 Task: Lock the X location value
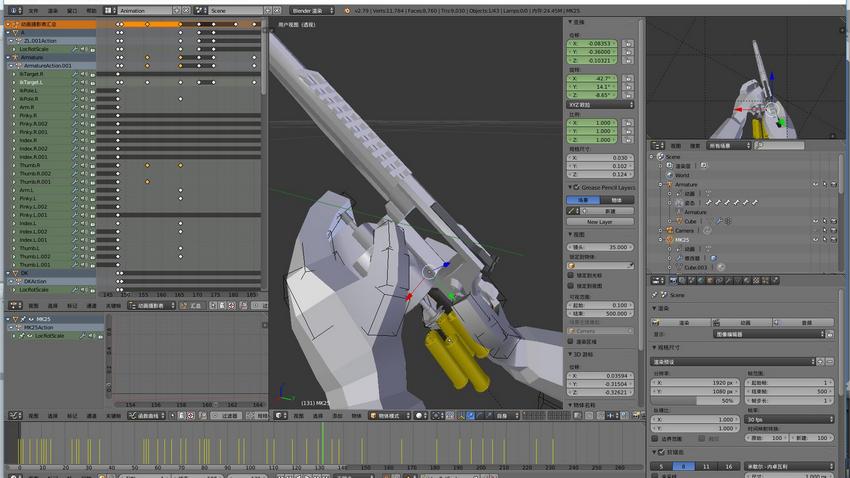[x=628, y=44]
